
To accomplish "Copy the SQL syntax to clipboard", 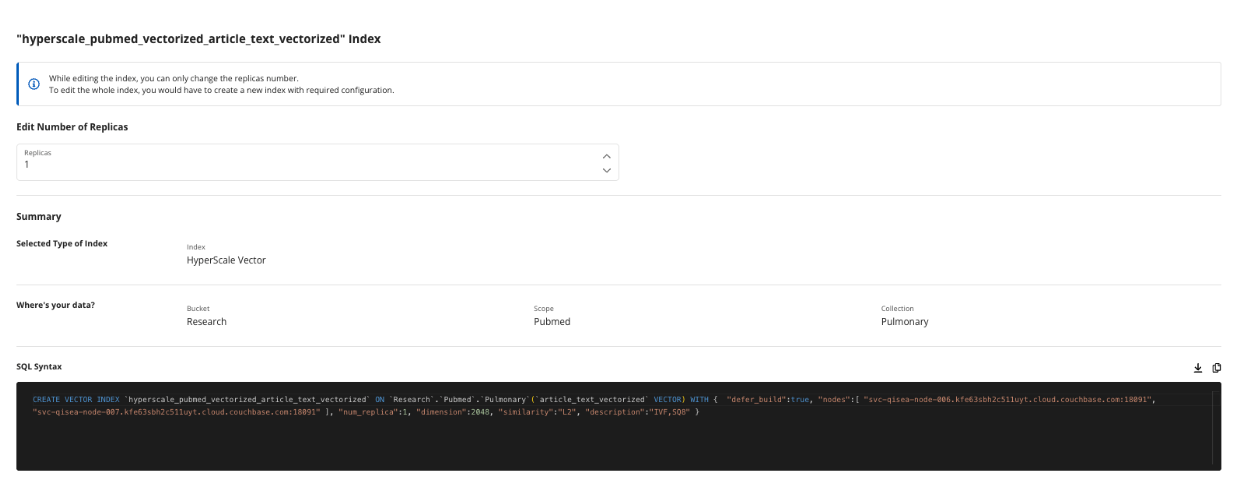I will coord(1217,368).
